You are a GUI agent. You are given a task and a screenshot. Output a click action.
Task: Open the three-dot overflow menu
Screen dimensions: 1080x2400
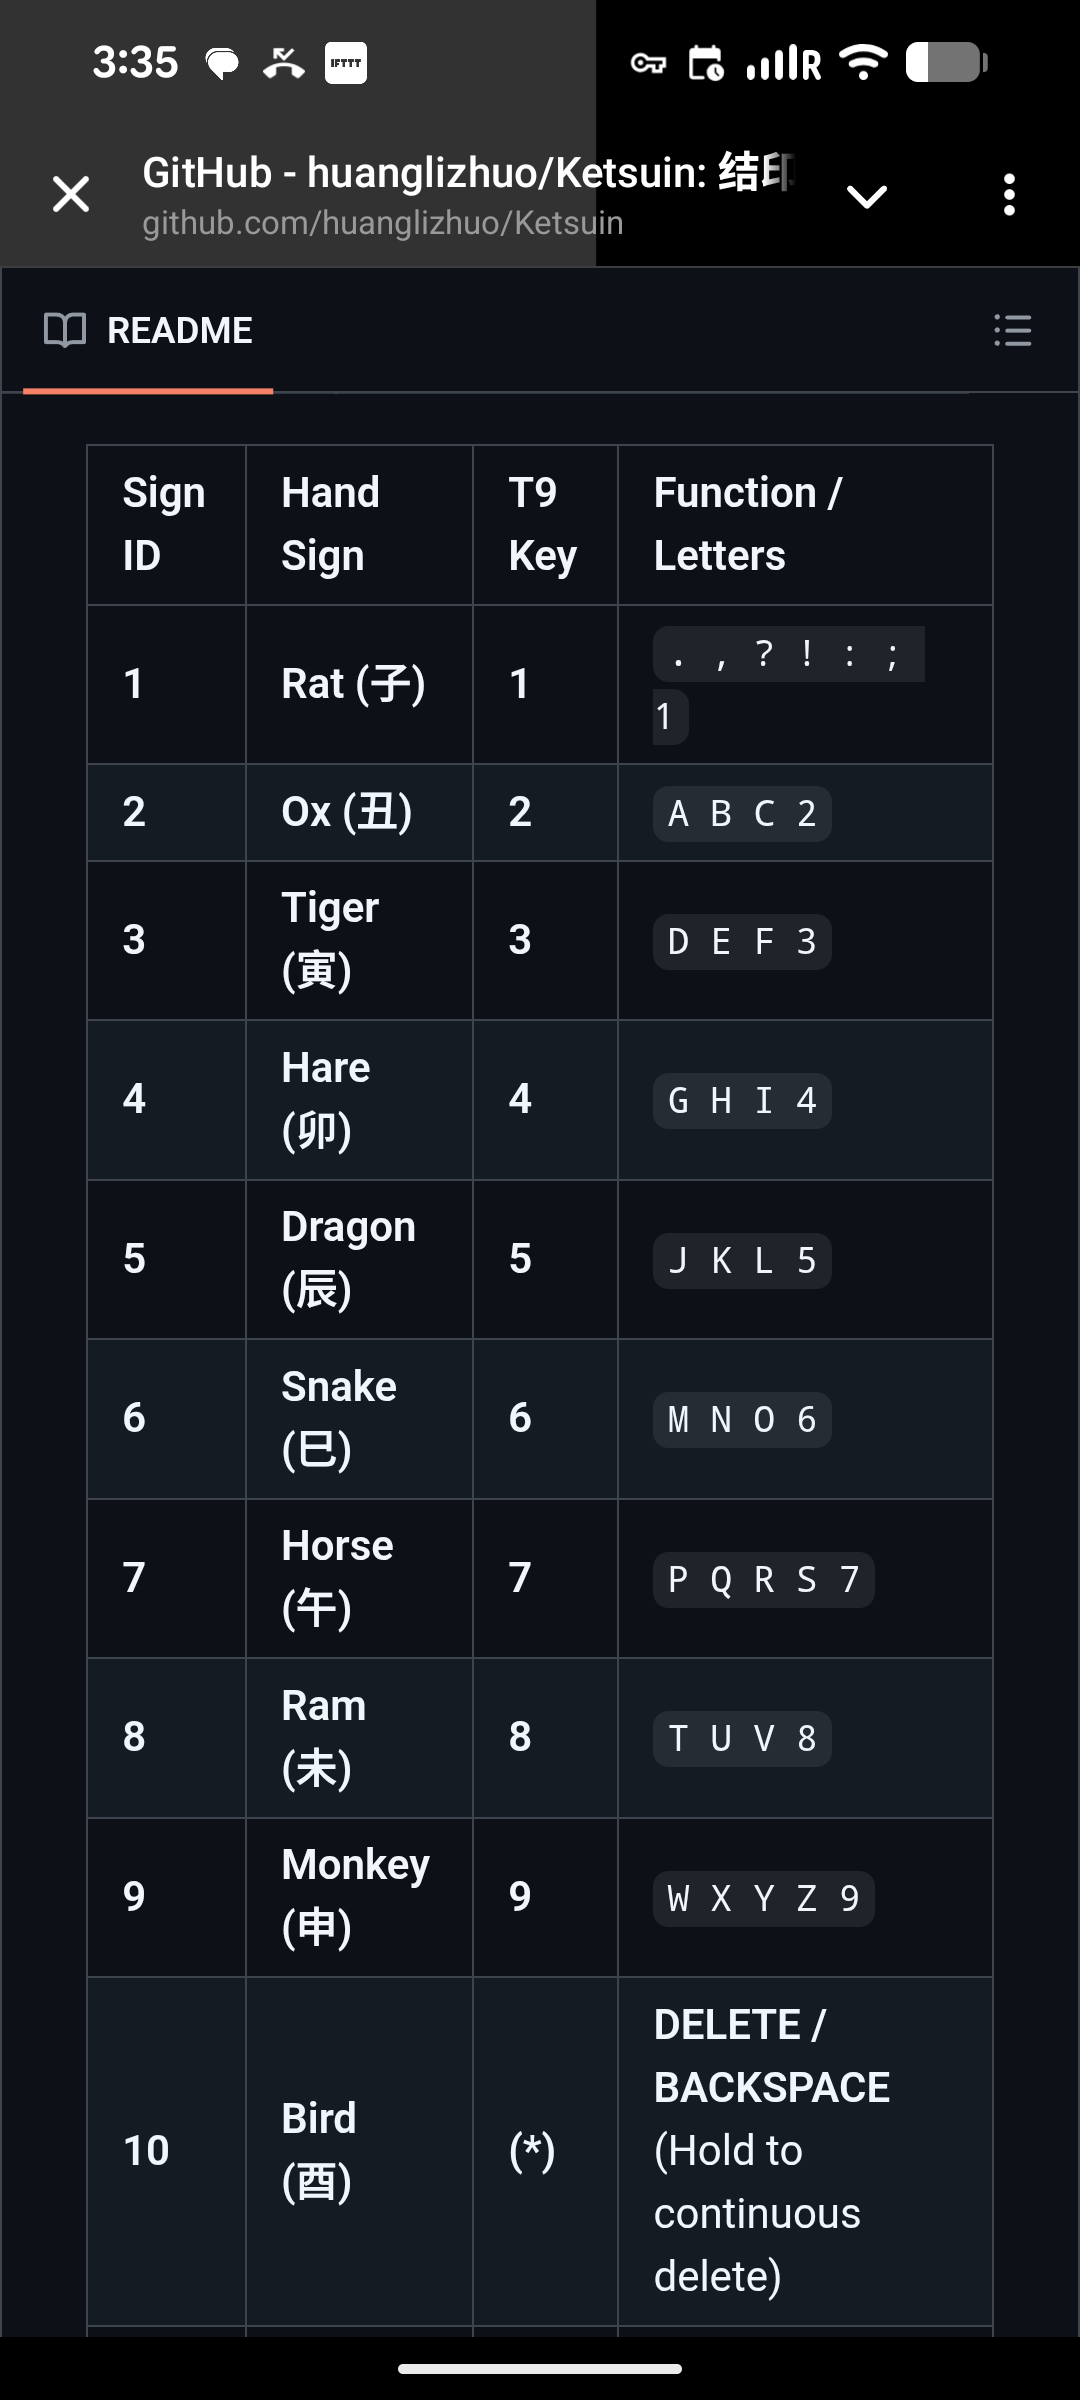tap(1009, 195)
